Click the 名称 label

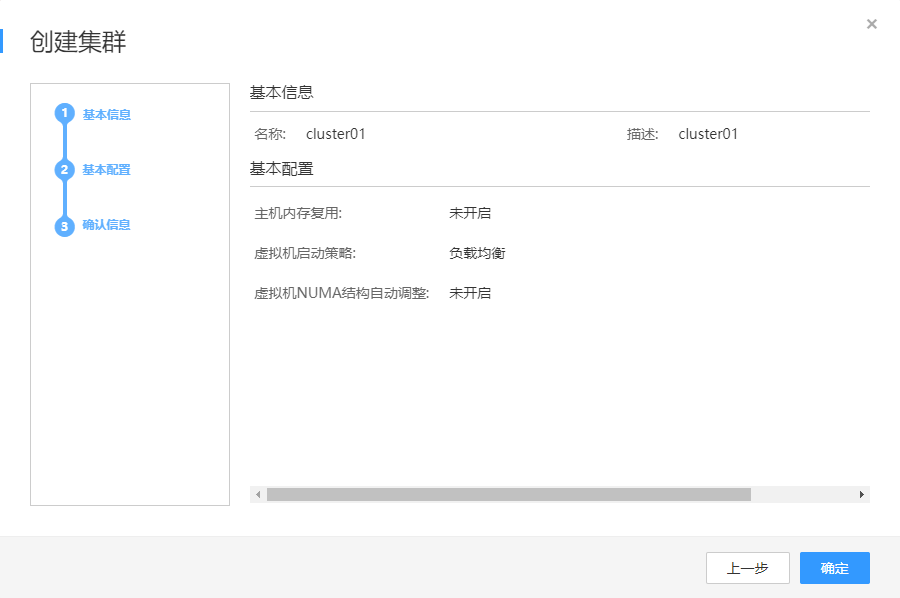[x=270, y=134]
